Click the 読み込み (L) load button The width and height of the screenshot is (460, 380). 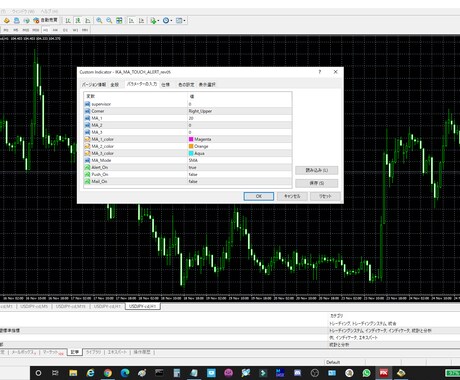(317, 170)
